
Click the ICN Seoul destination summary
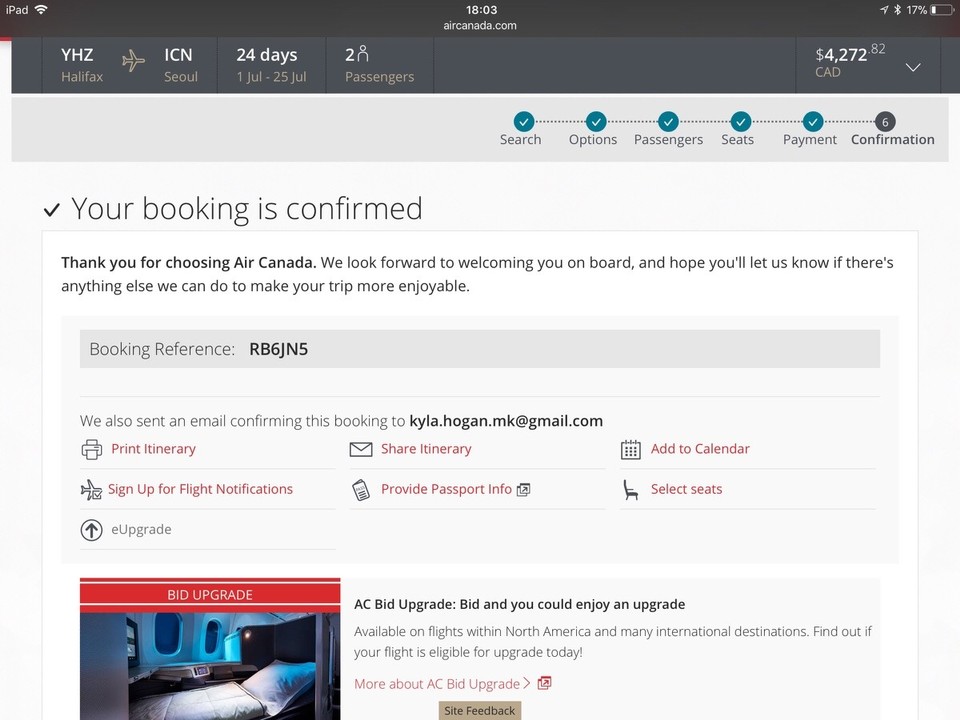point(181,65)
